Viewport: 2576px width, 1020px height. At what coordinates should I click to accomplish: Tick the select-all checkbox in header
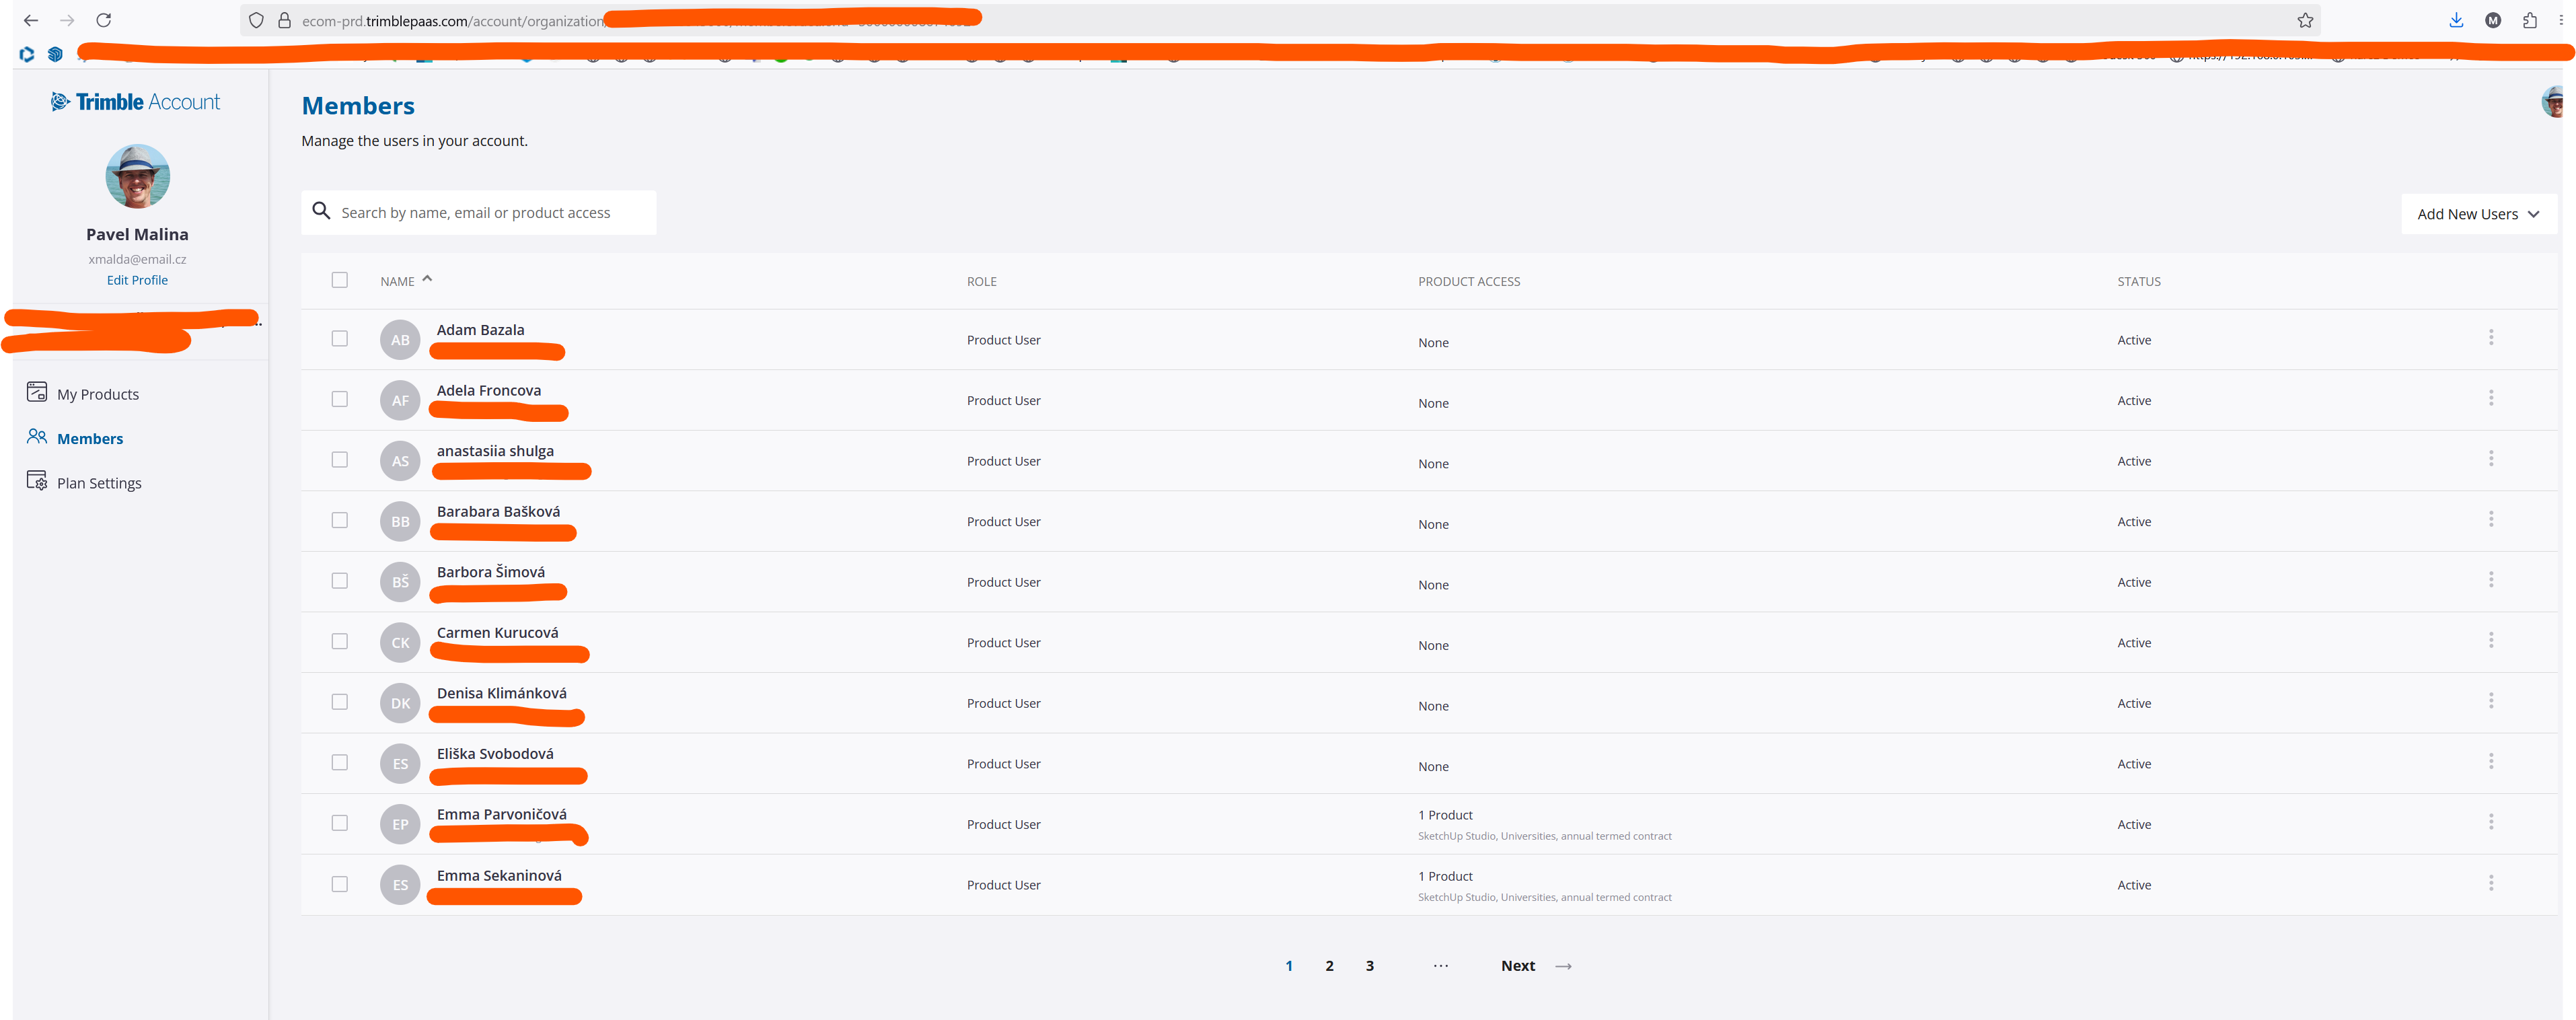click(340, 280)
